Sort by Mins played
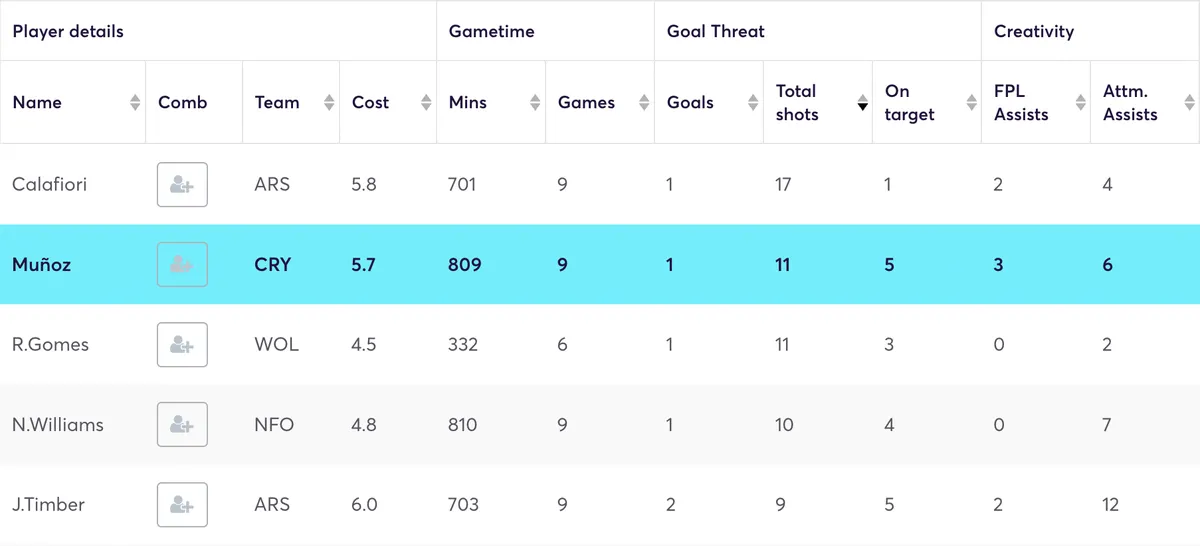1200x546 pixels. click(535, 103)
